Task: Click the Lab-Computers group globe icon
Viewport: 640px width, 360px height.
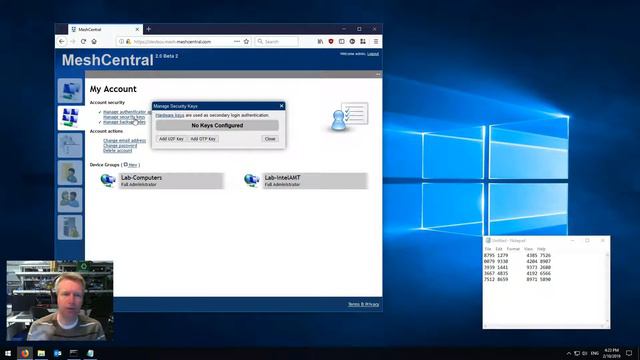Action: pos(108,180)
